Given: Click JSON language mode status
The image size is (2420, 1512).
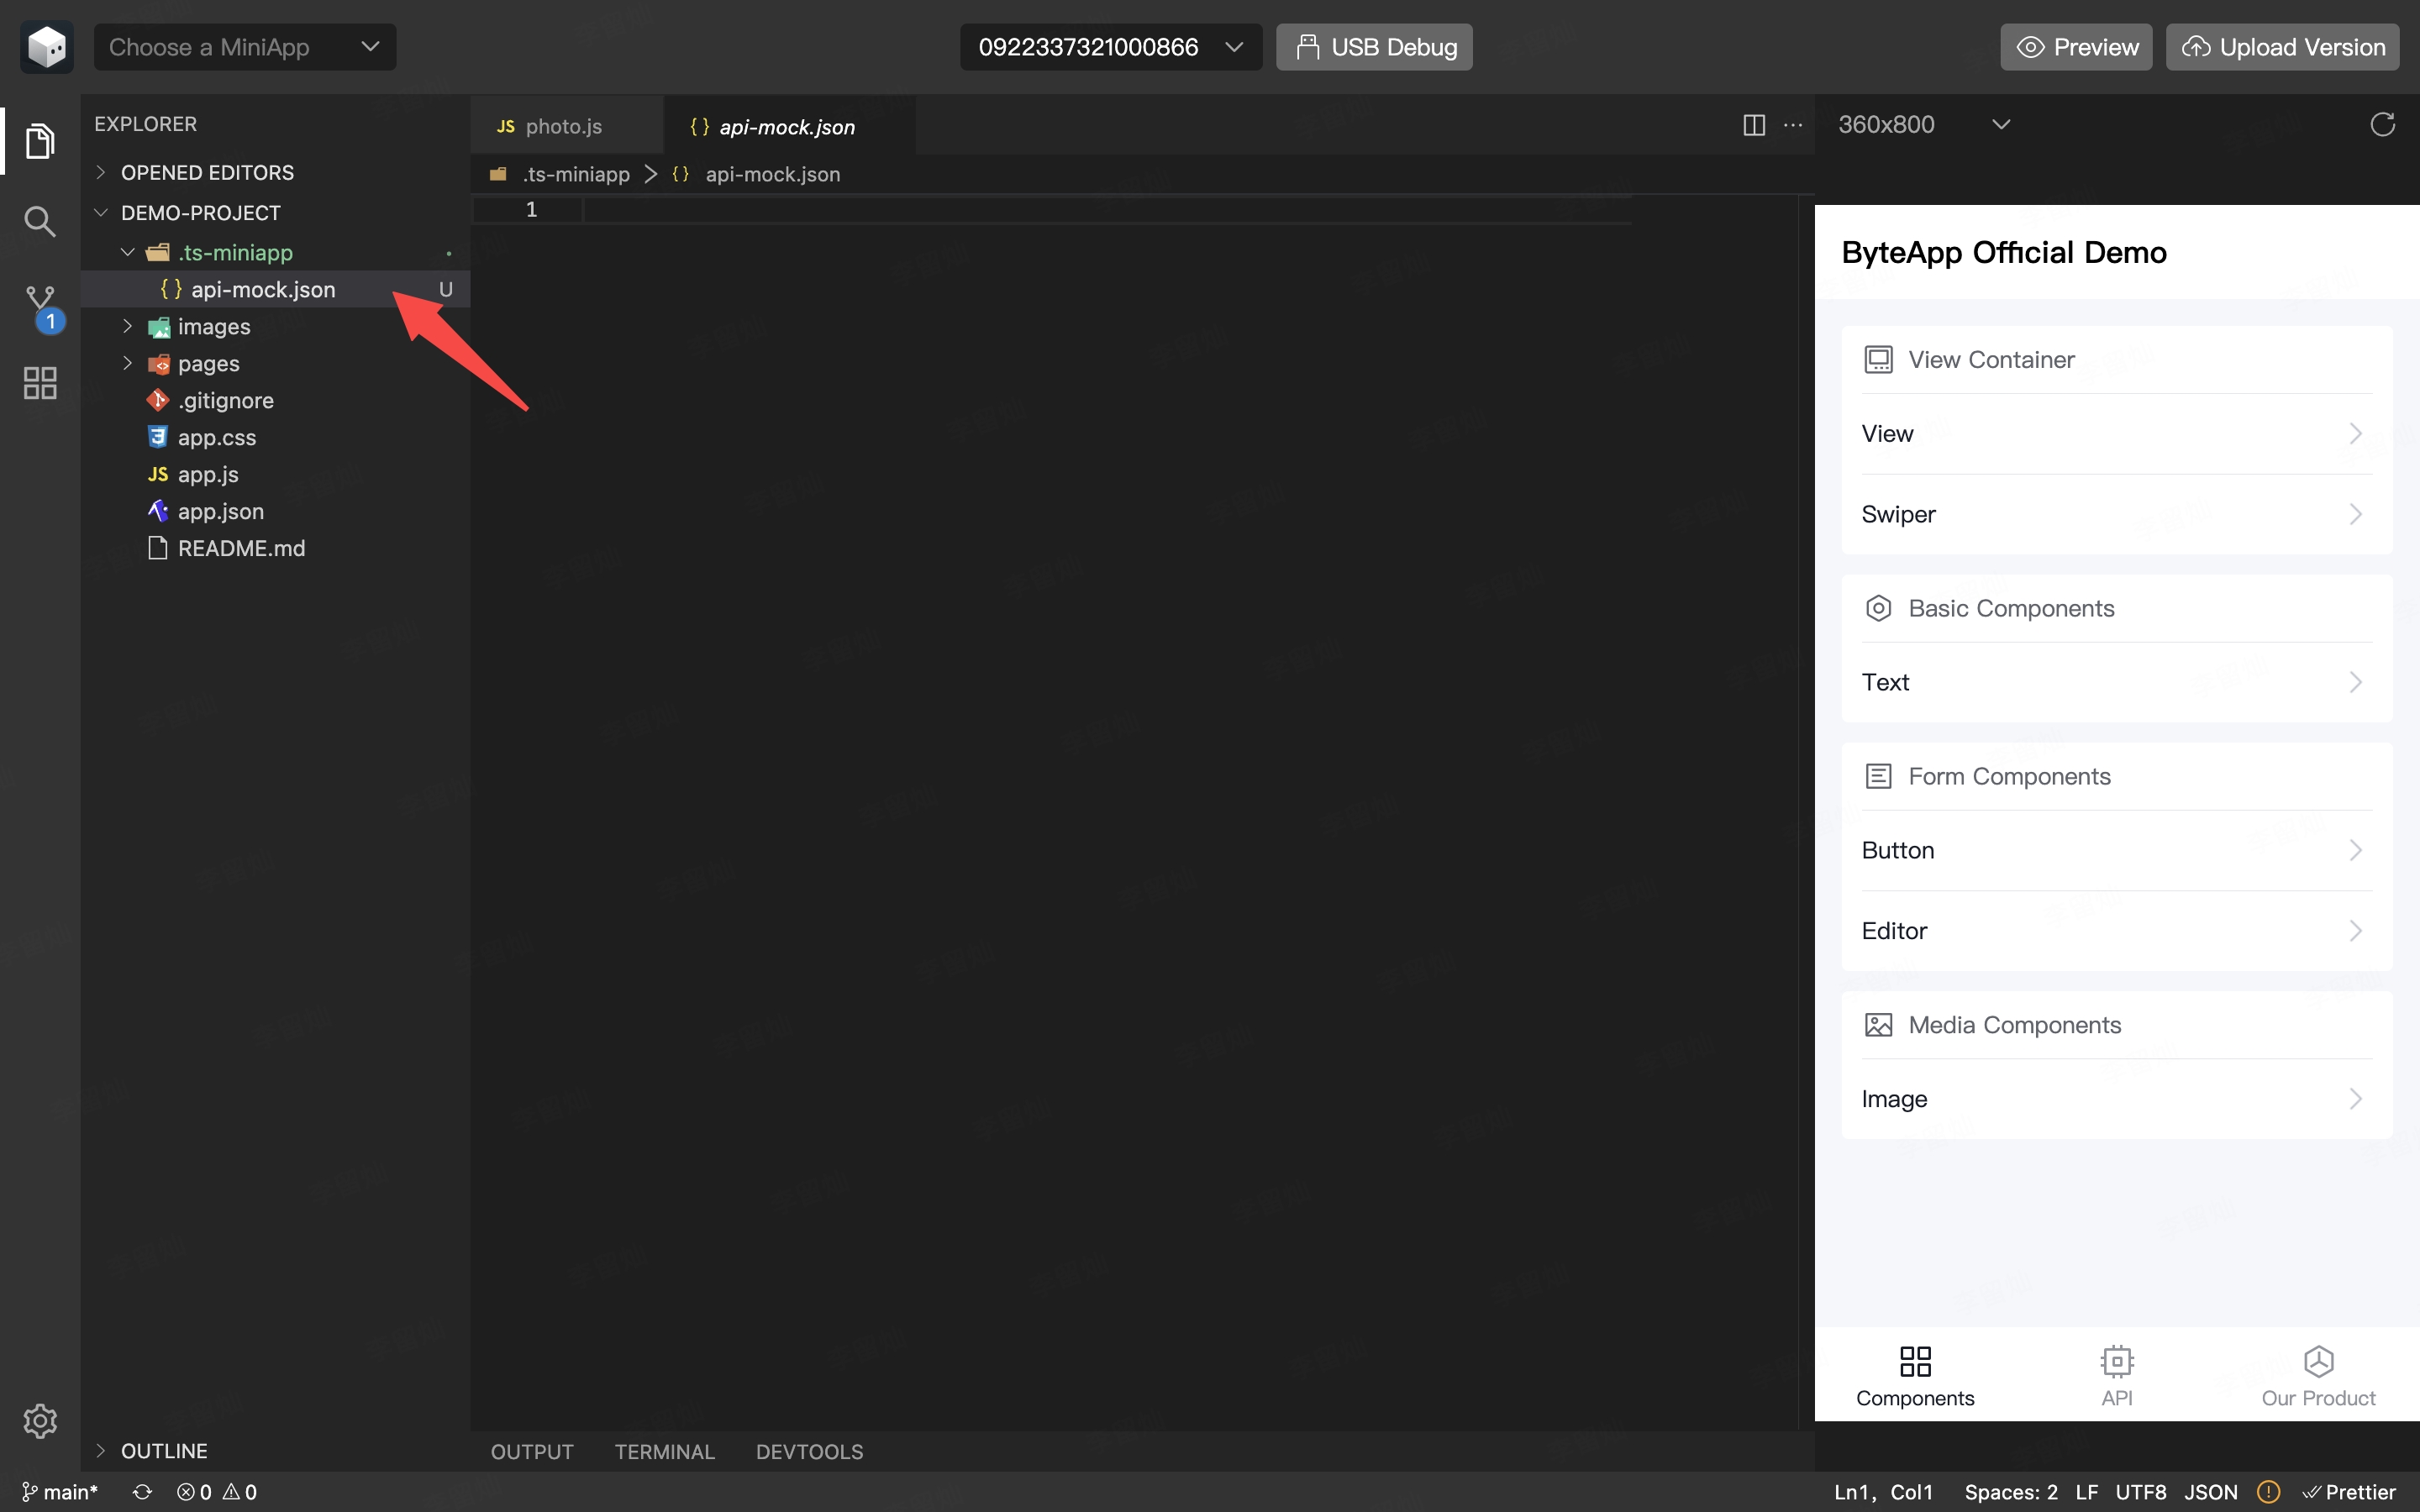Looking at the screenshot, I should click(2210, 1491).
